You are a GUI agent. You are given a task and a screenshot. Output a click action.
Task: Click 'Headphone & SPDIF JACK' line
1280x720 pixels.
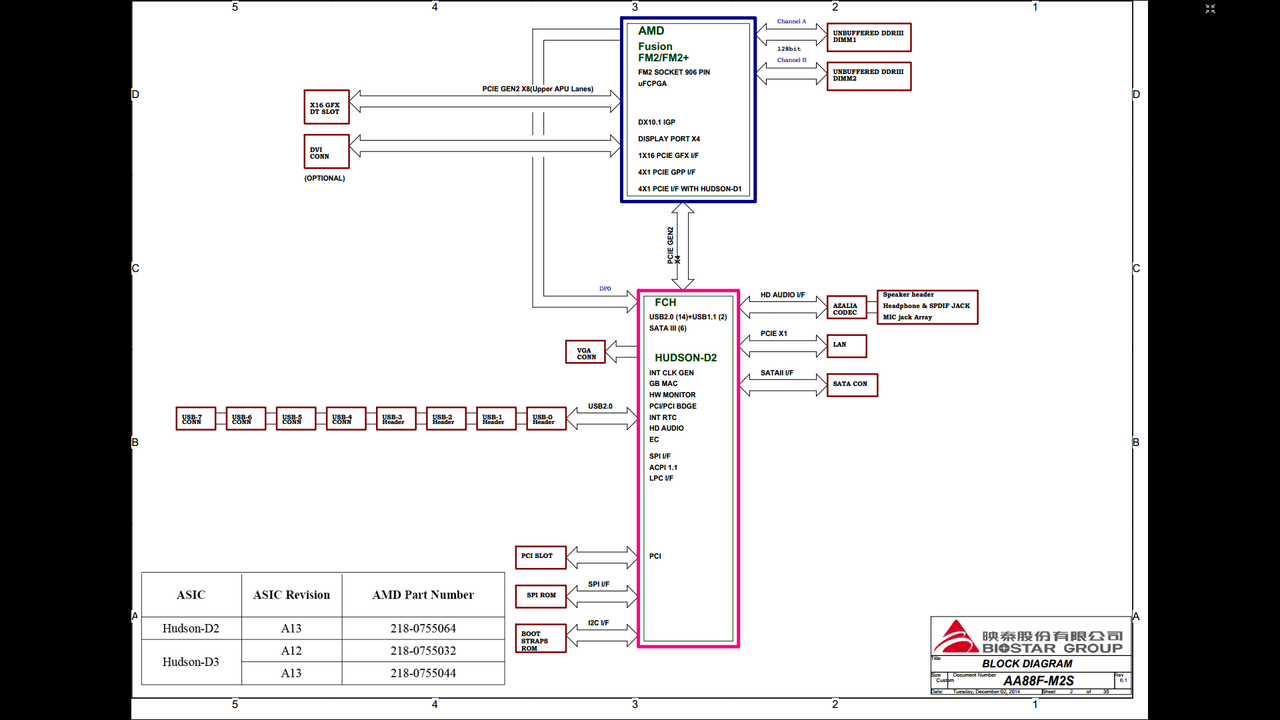[x=926, y=306]
